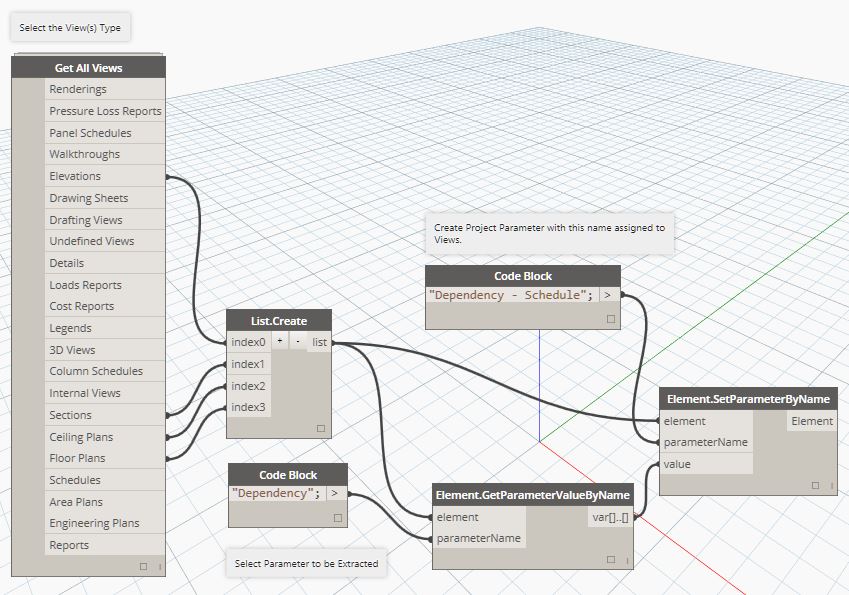Click the var[]..[] output port
The height and width of the screenshot is (595, 849).
610,517
